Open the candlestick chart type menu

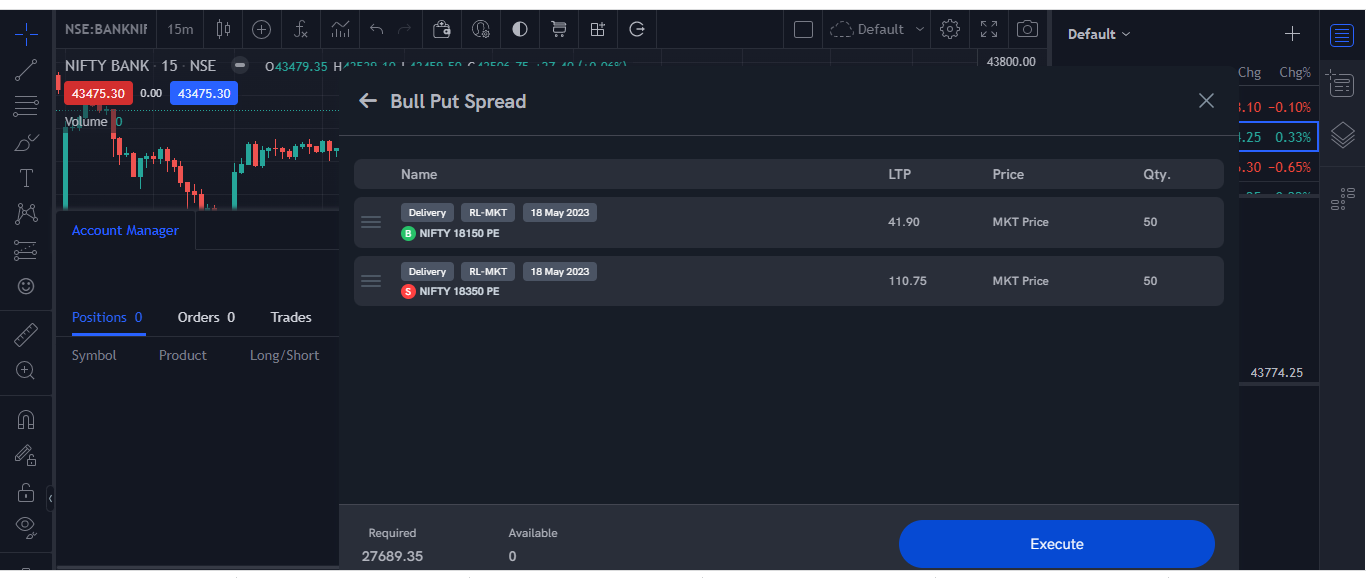pos(223,29)
